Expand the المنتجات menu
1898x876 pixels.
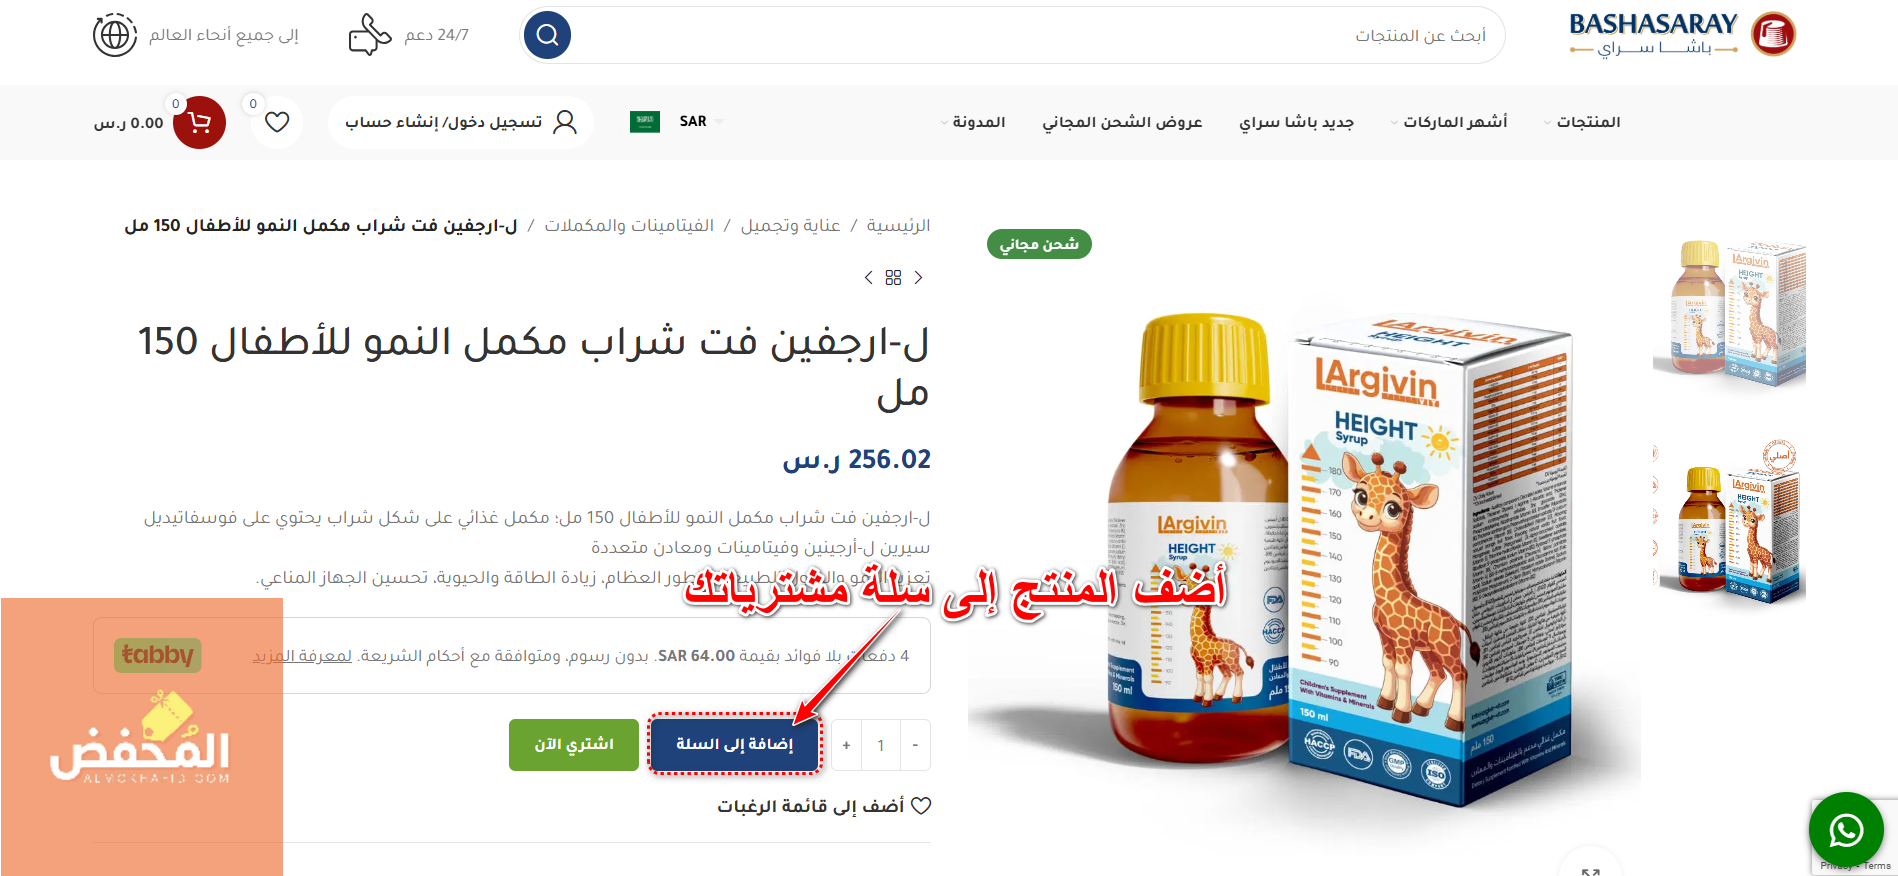[1582, 122]
